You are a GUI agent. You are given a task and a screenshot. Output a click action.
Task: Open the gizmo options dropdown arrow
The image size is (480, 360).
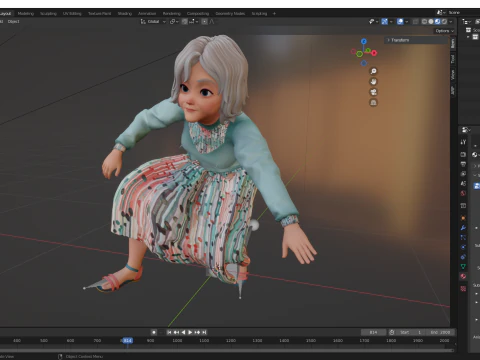tap(391, 22)
